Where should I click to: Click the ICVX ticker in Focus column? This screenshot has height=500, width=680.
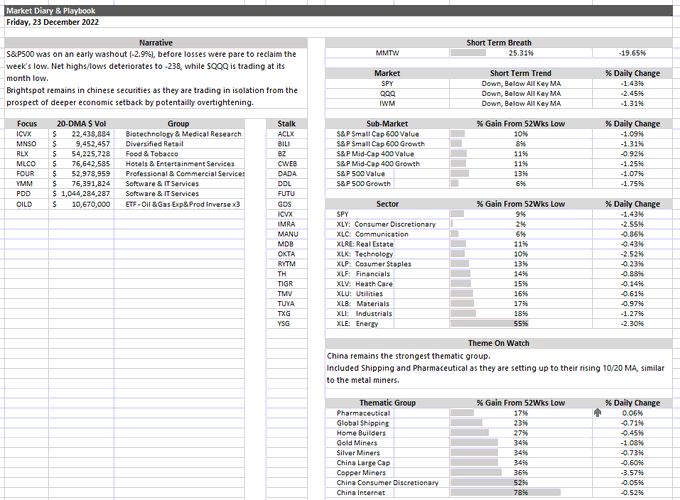(27, 133)
